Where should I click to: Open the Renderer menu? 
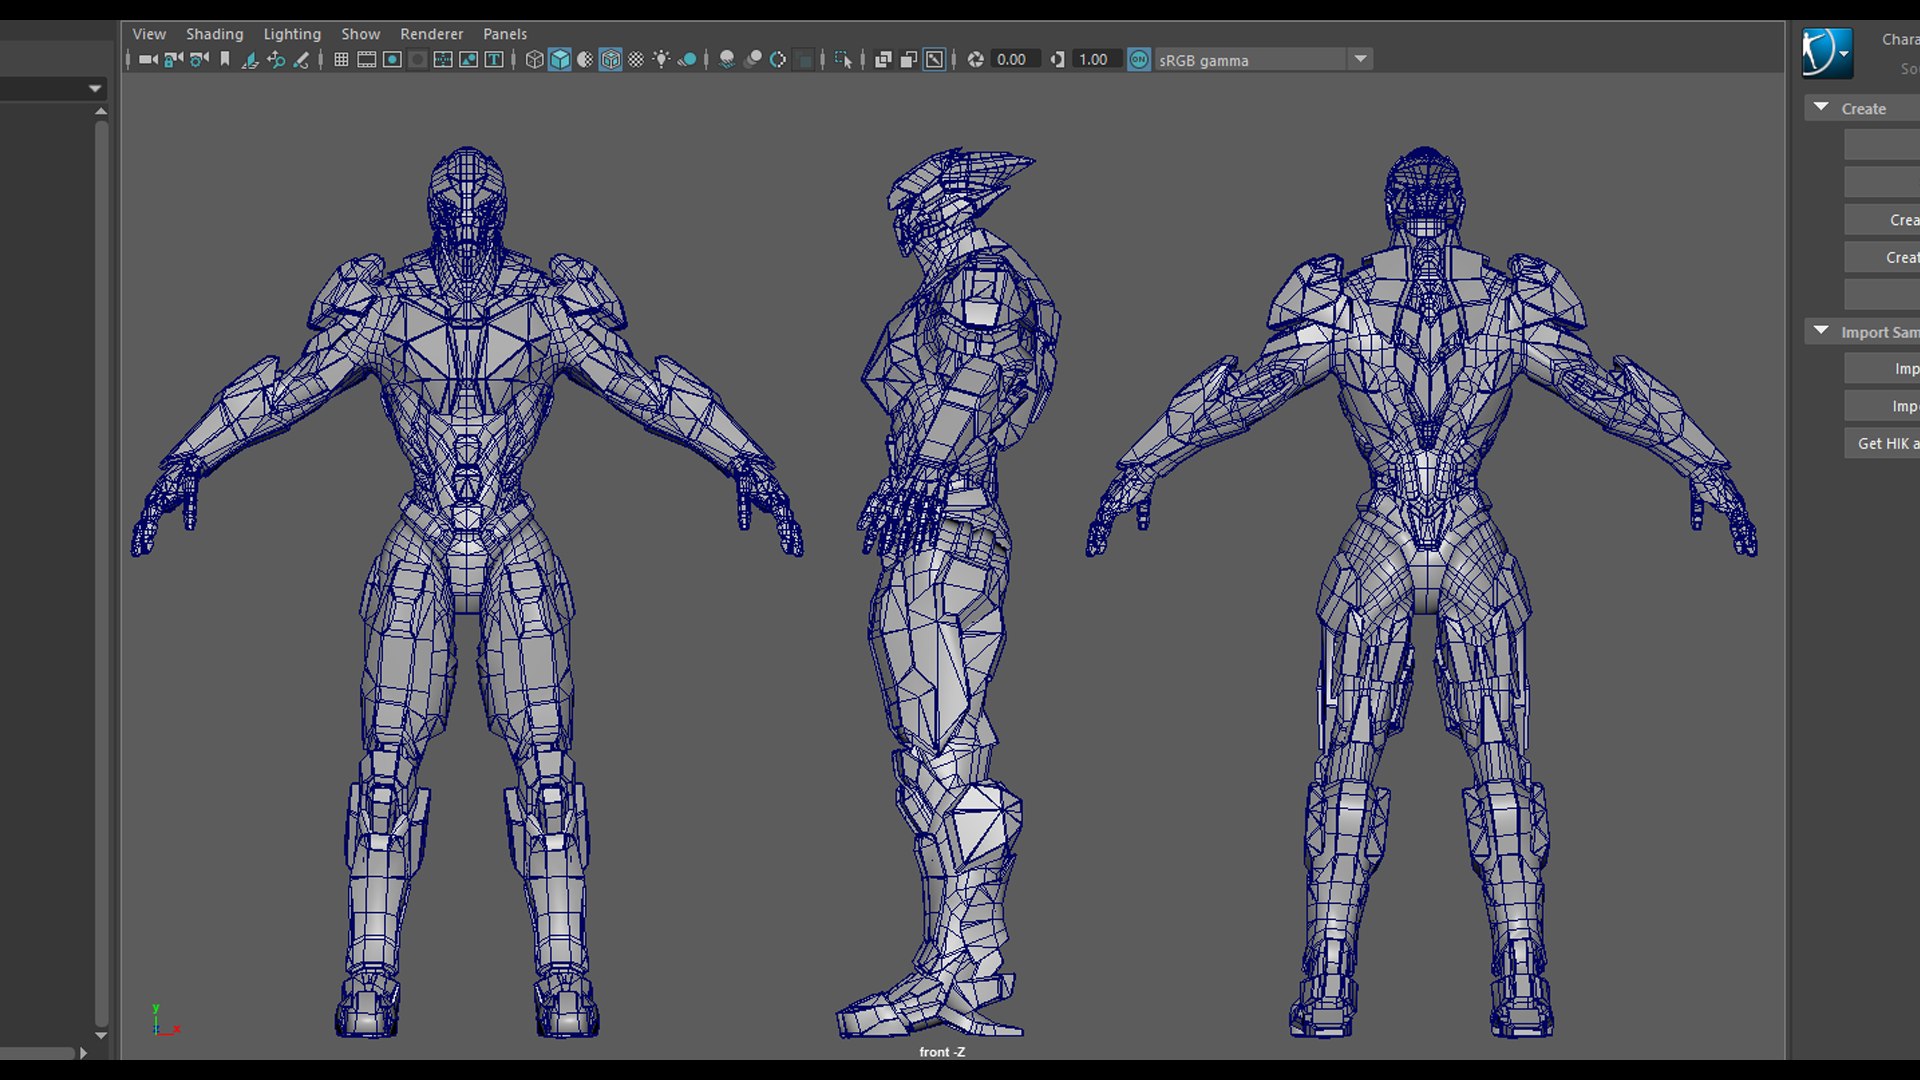click(431, 34)
